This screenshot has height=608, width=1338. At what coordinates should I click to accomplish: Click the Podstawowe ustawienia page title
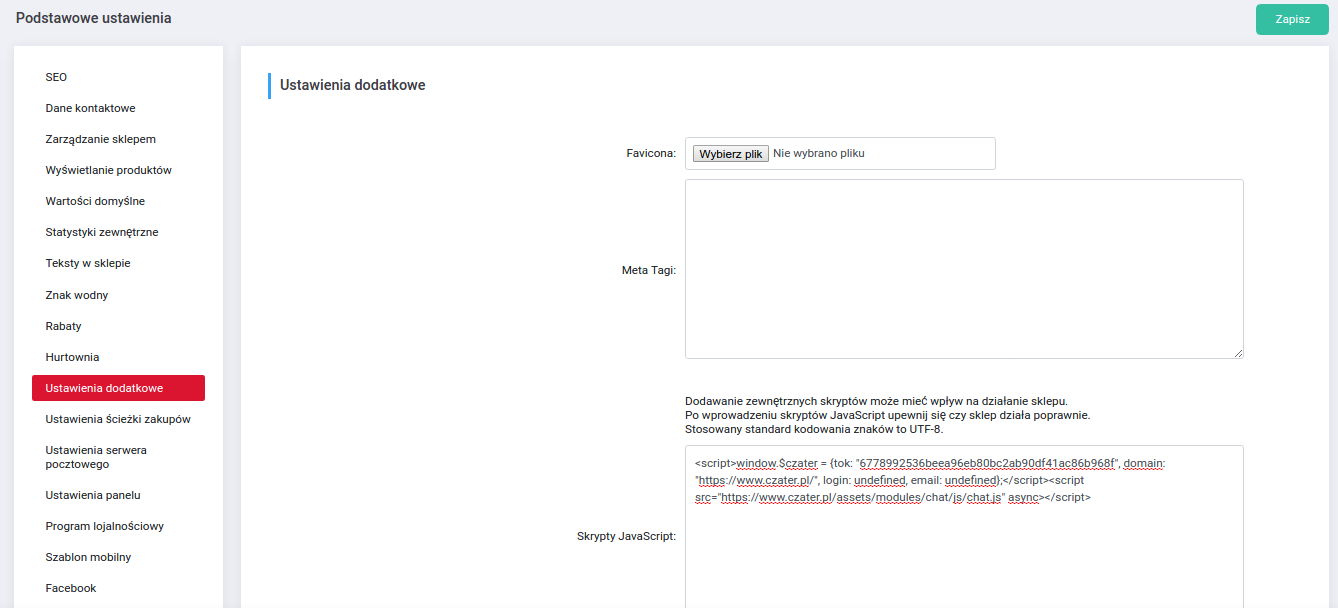pyautogui.click(x=94, y=18)
